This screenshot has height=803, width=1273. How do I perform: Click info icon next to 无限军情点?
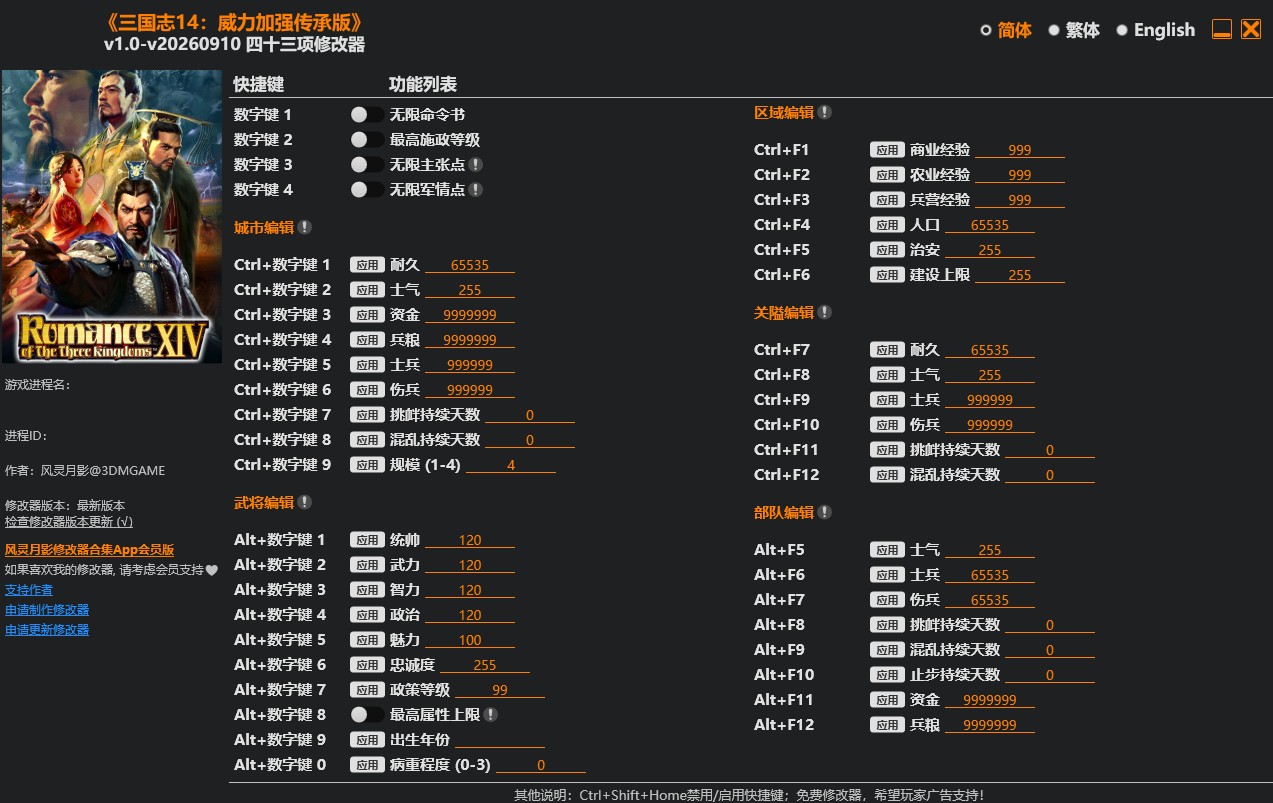pyautogui.click(x=476, y=189)
